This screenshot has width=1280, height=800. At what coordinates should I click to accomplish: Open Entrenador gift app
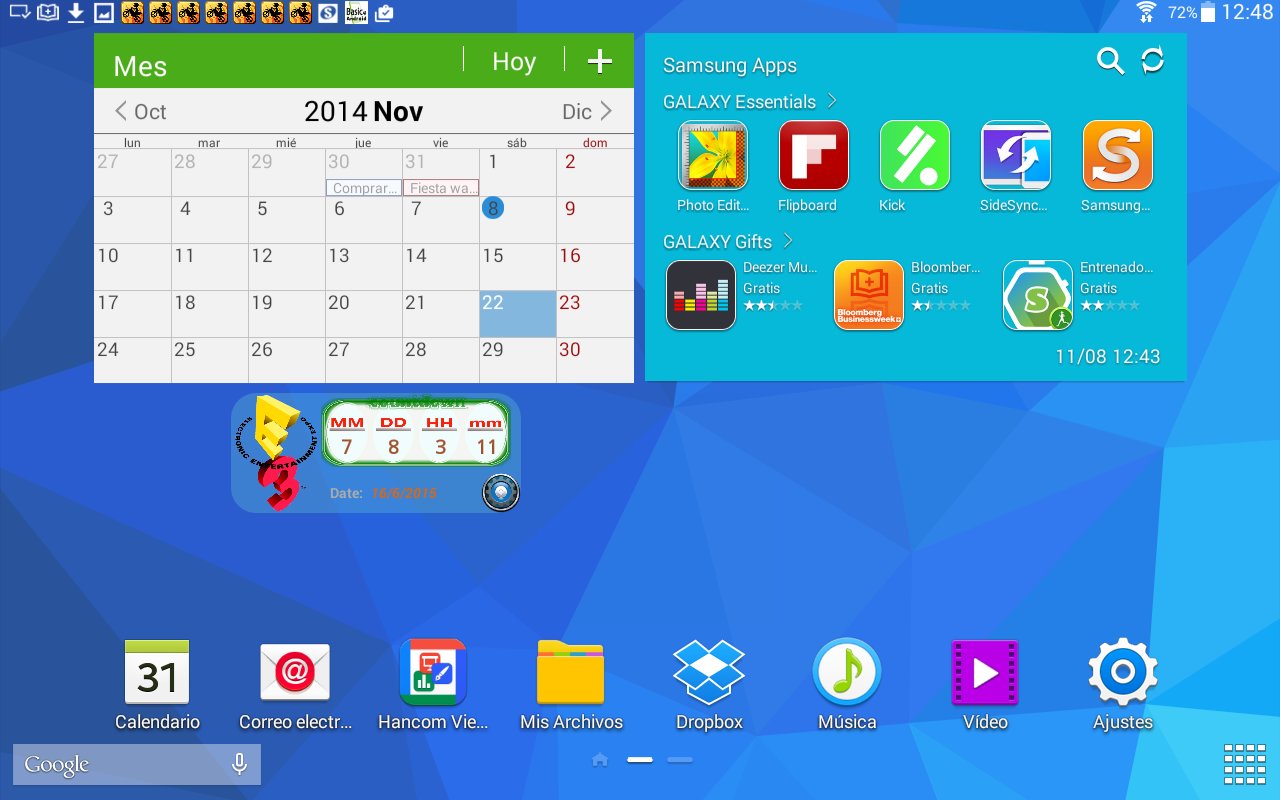pyautogui.click(x=1038, y=295)
